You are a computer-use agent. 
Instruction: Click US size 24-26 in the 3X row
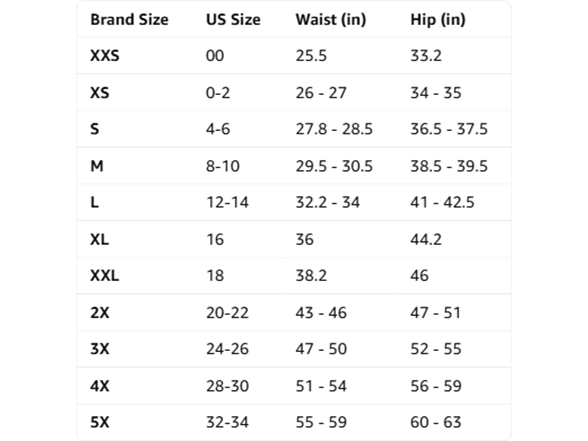pyautogui.click(x=227, y=349)
